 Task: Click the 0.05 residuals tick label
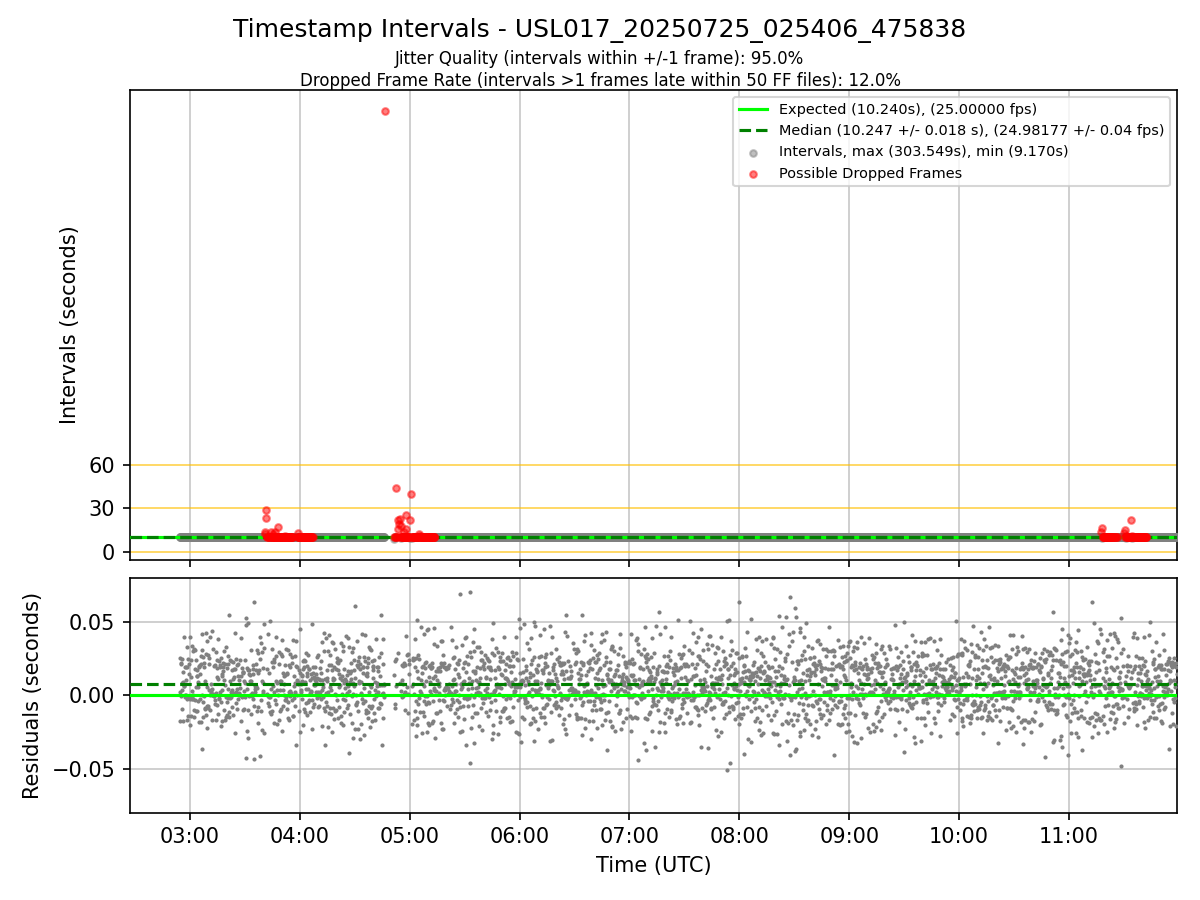coord(94,622)
